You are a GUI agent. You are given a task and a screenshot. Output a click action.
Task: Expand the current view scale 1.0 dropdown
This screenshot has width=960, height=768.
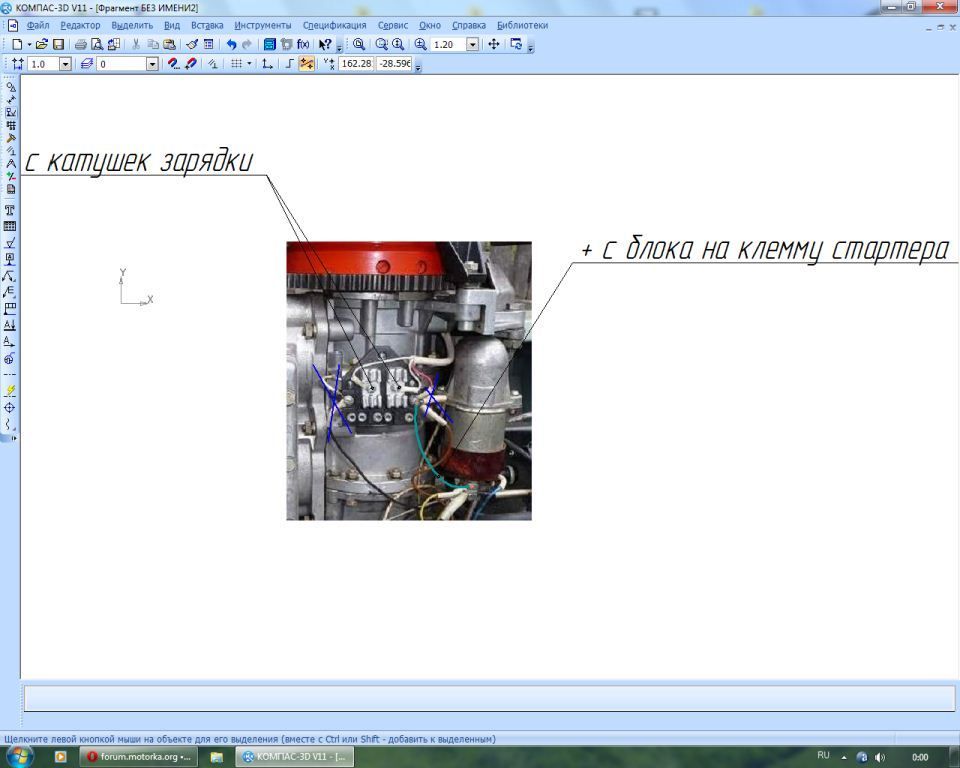tap(66, 64)
